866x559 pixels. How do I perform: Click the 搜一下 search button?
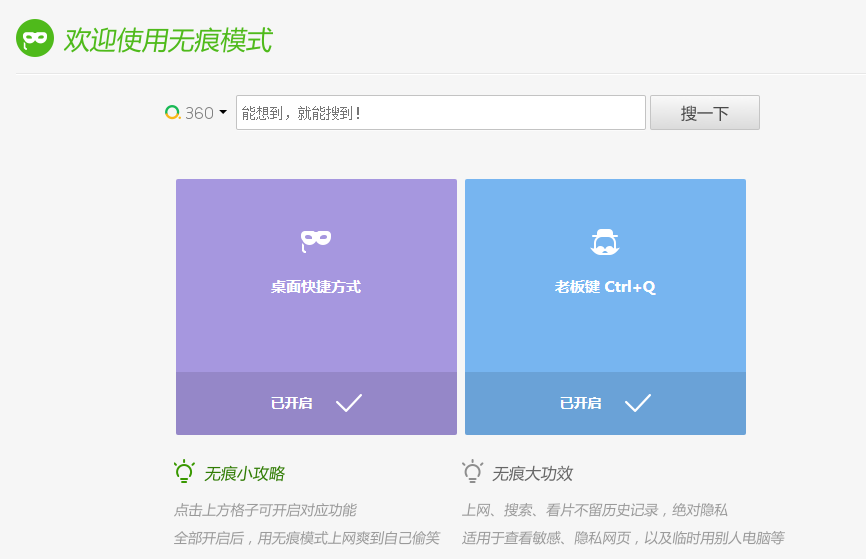pyautogui.click(x=704, y=113)
